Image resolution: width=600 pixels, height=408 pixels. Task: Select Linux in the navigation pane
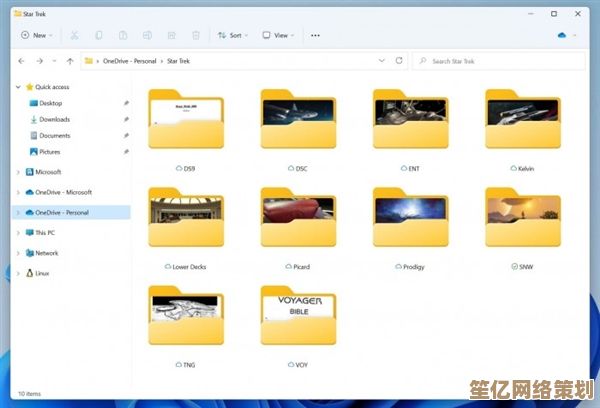click(43, 273)
